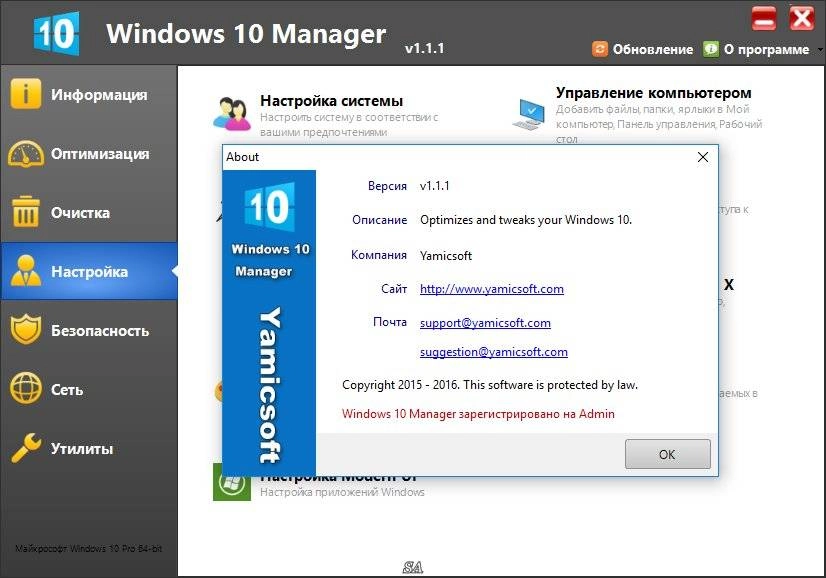The image size is (826, 578).
Task: Switch to the Утилиты tab
Action: click(x=88, y=448)
